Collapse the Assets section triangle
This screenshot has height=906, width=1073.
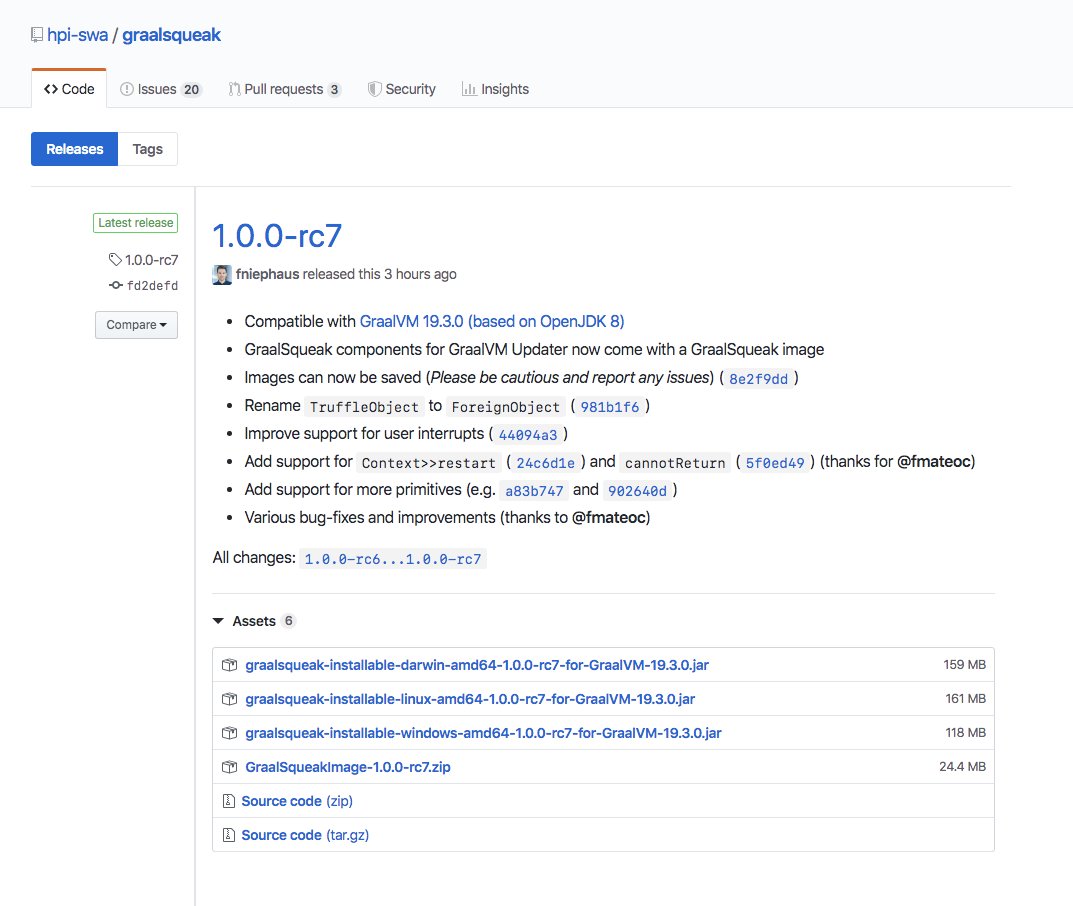[x=218, y=621]
